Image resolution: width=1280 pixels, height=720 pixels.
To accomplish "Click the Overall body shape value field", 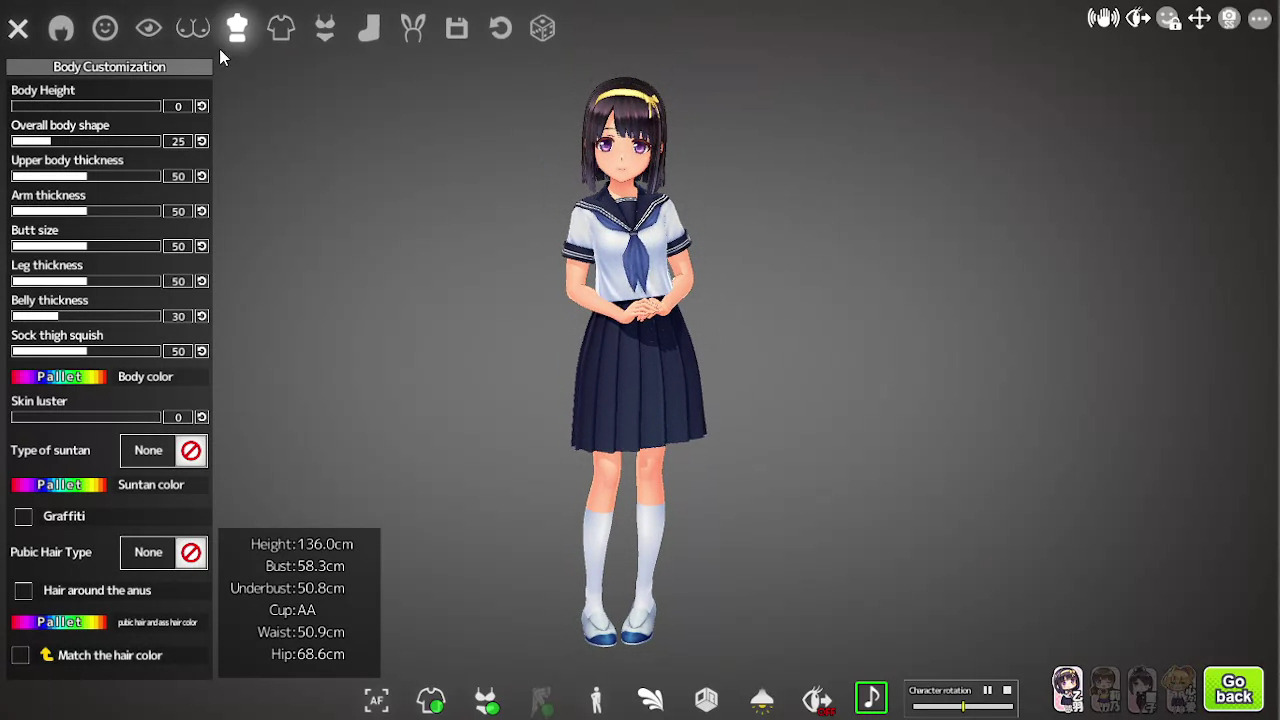I will click(178, 141).
